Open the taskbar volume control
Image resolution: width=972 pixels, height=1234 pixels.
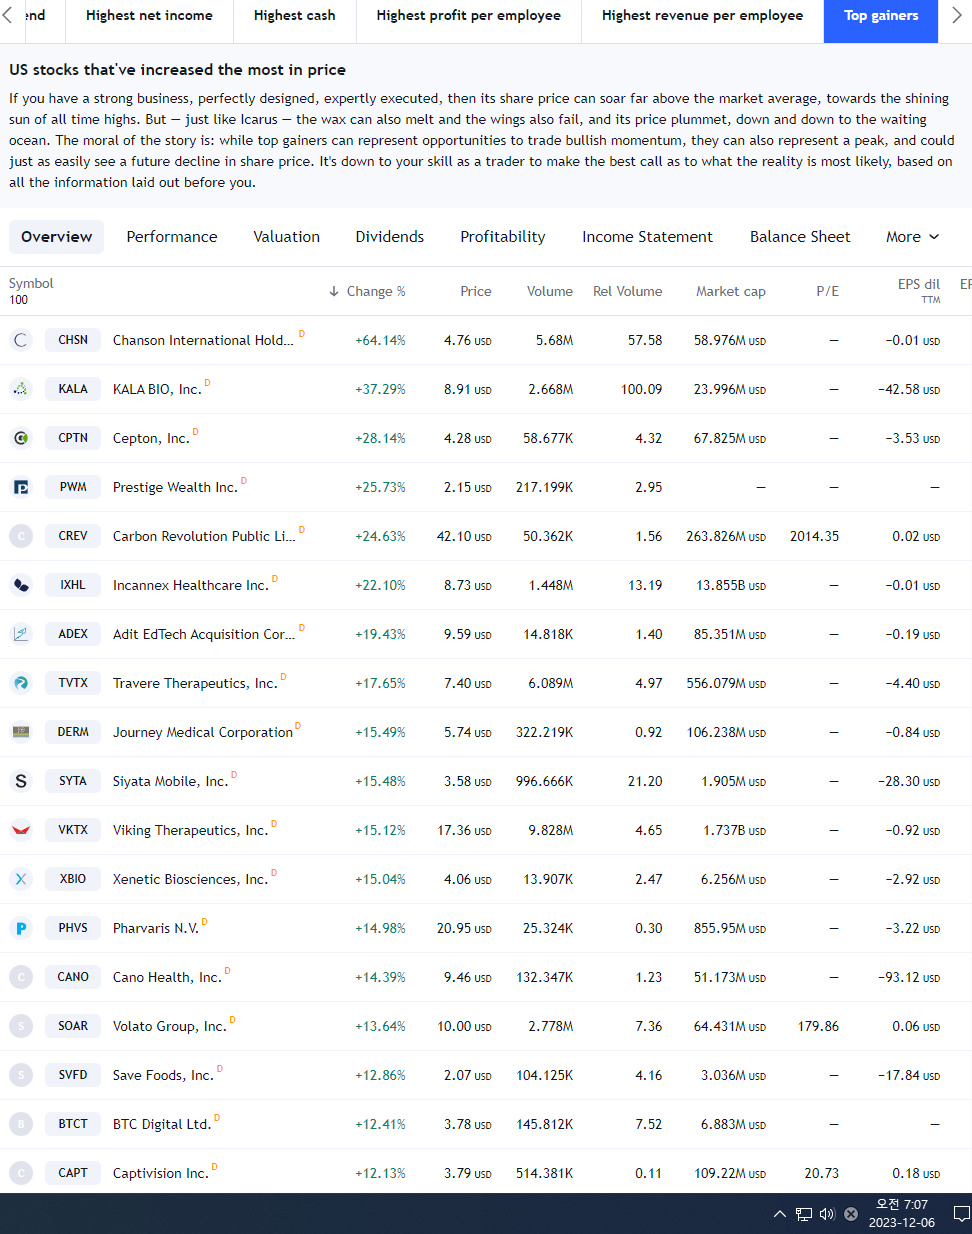coord(827,1214)
